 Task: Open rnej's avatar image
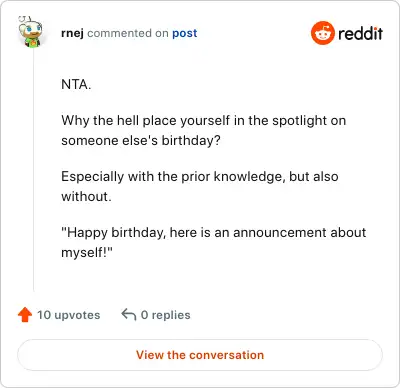click(x=30, y=32)
